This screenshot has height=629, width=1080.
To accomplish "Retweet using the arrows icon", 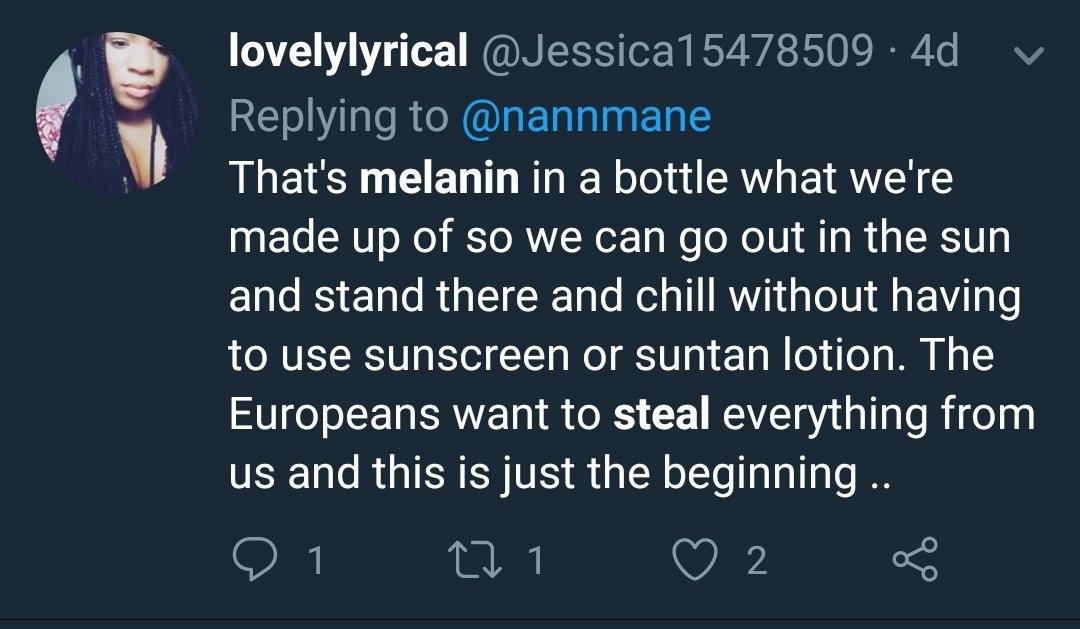I will click(476, 559).
